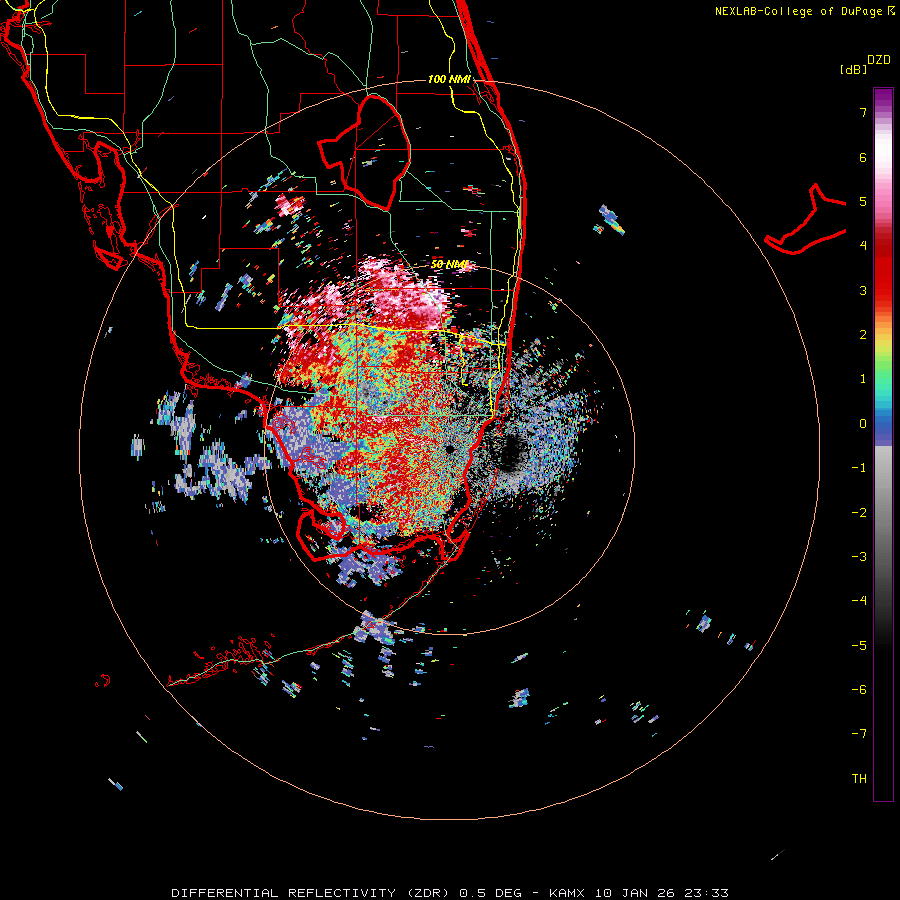This screenshot has height=900, width=900.
Task: Click the color scale tick label 2
Action: point(863,335)
